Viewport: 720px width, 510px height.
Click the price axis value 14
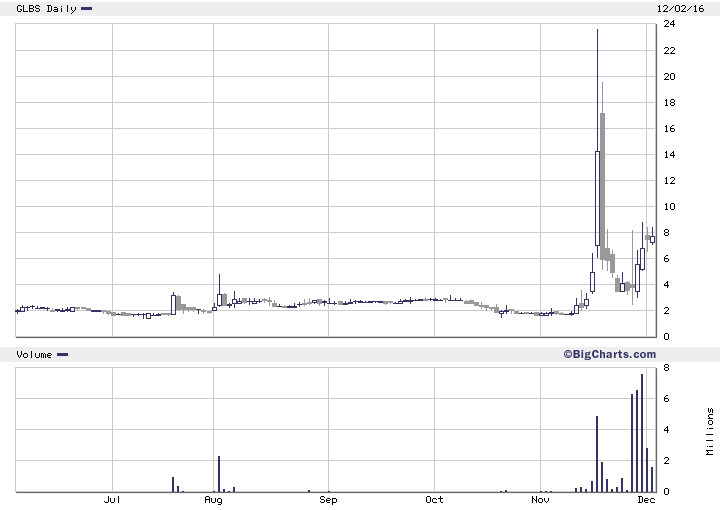point(669,155)
